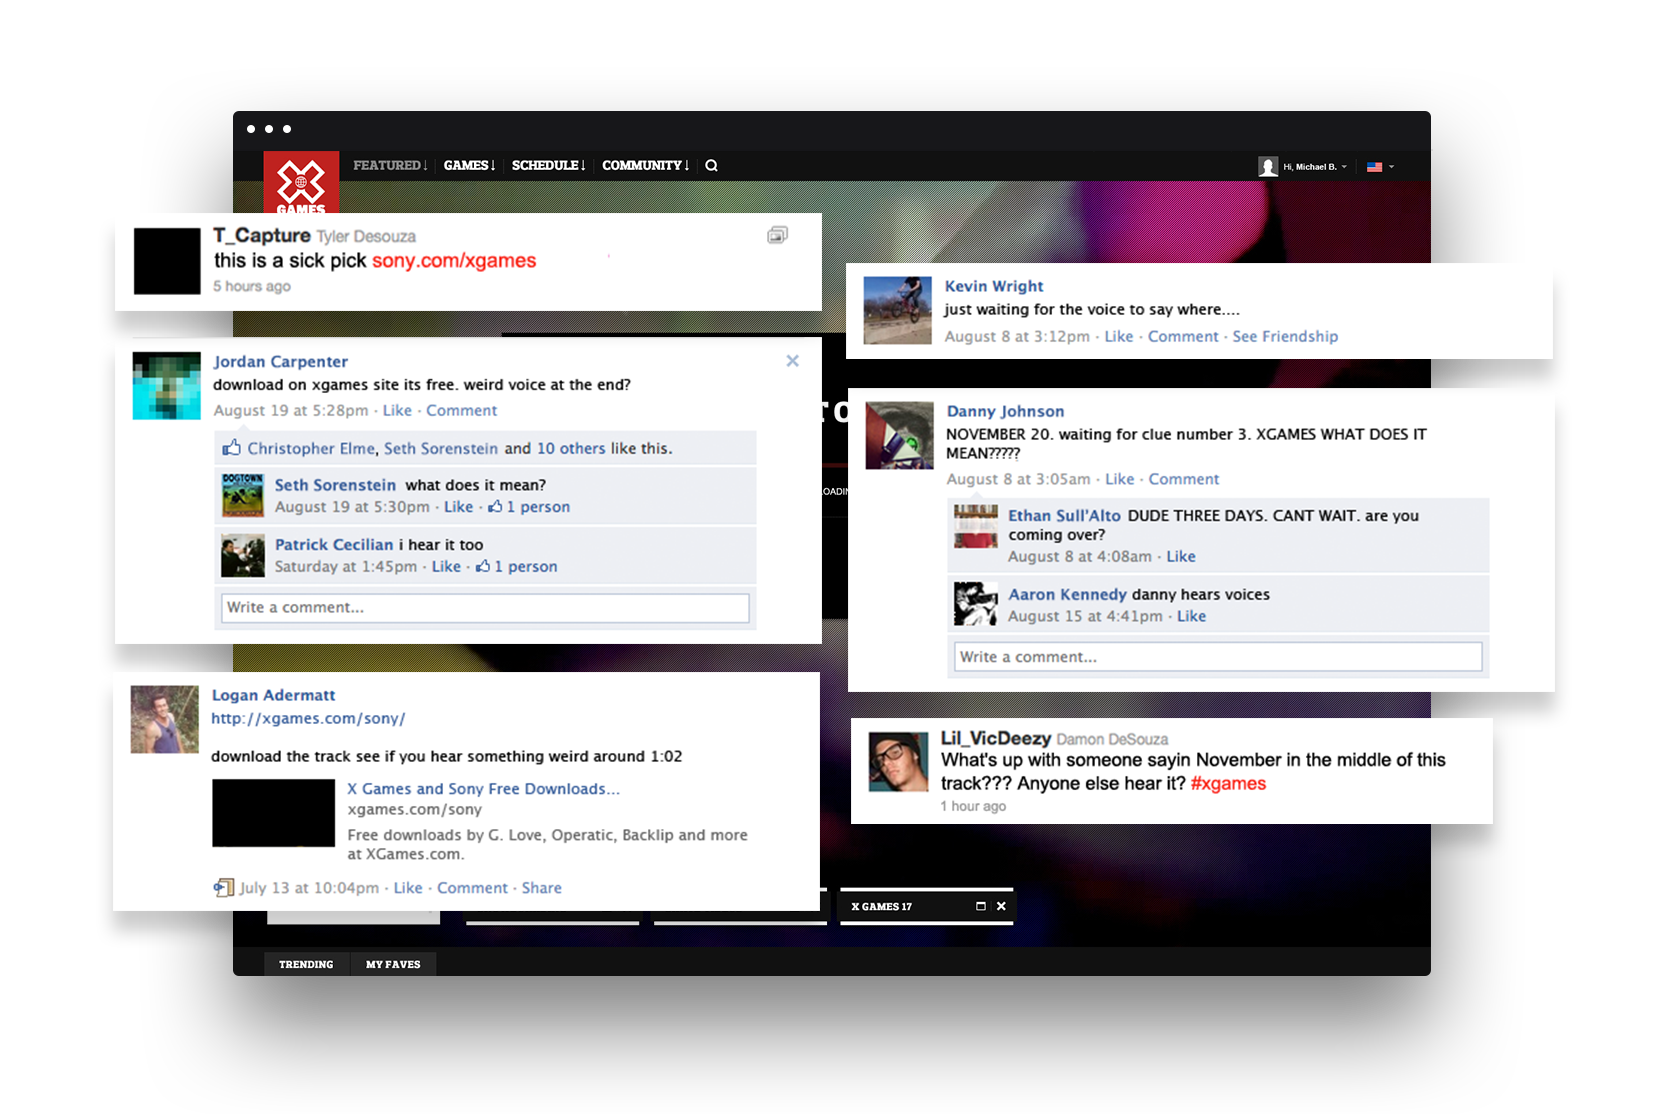Comment on Logan Adermatt's post

point(472,888)
